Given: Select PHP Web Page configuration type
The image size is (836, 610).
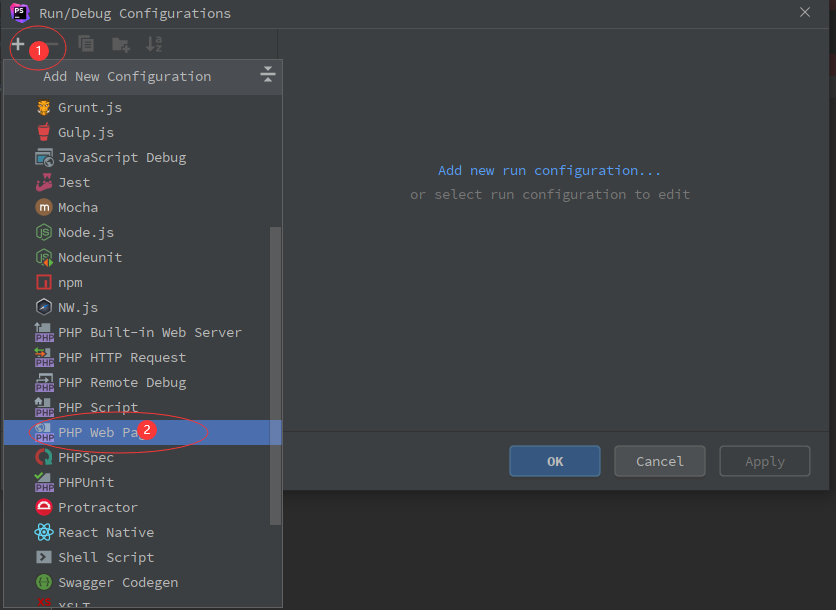Looking at the screenshot, I should point(98,432).
